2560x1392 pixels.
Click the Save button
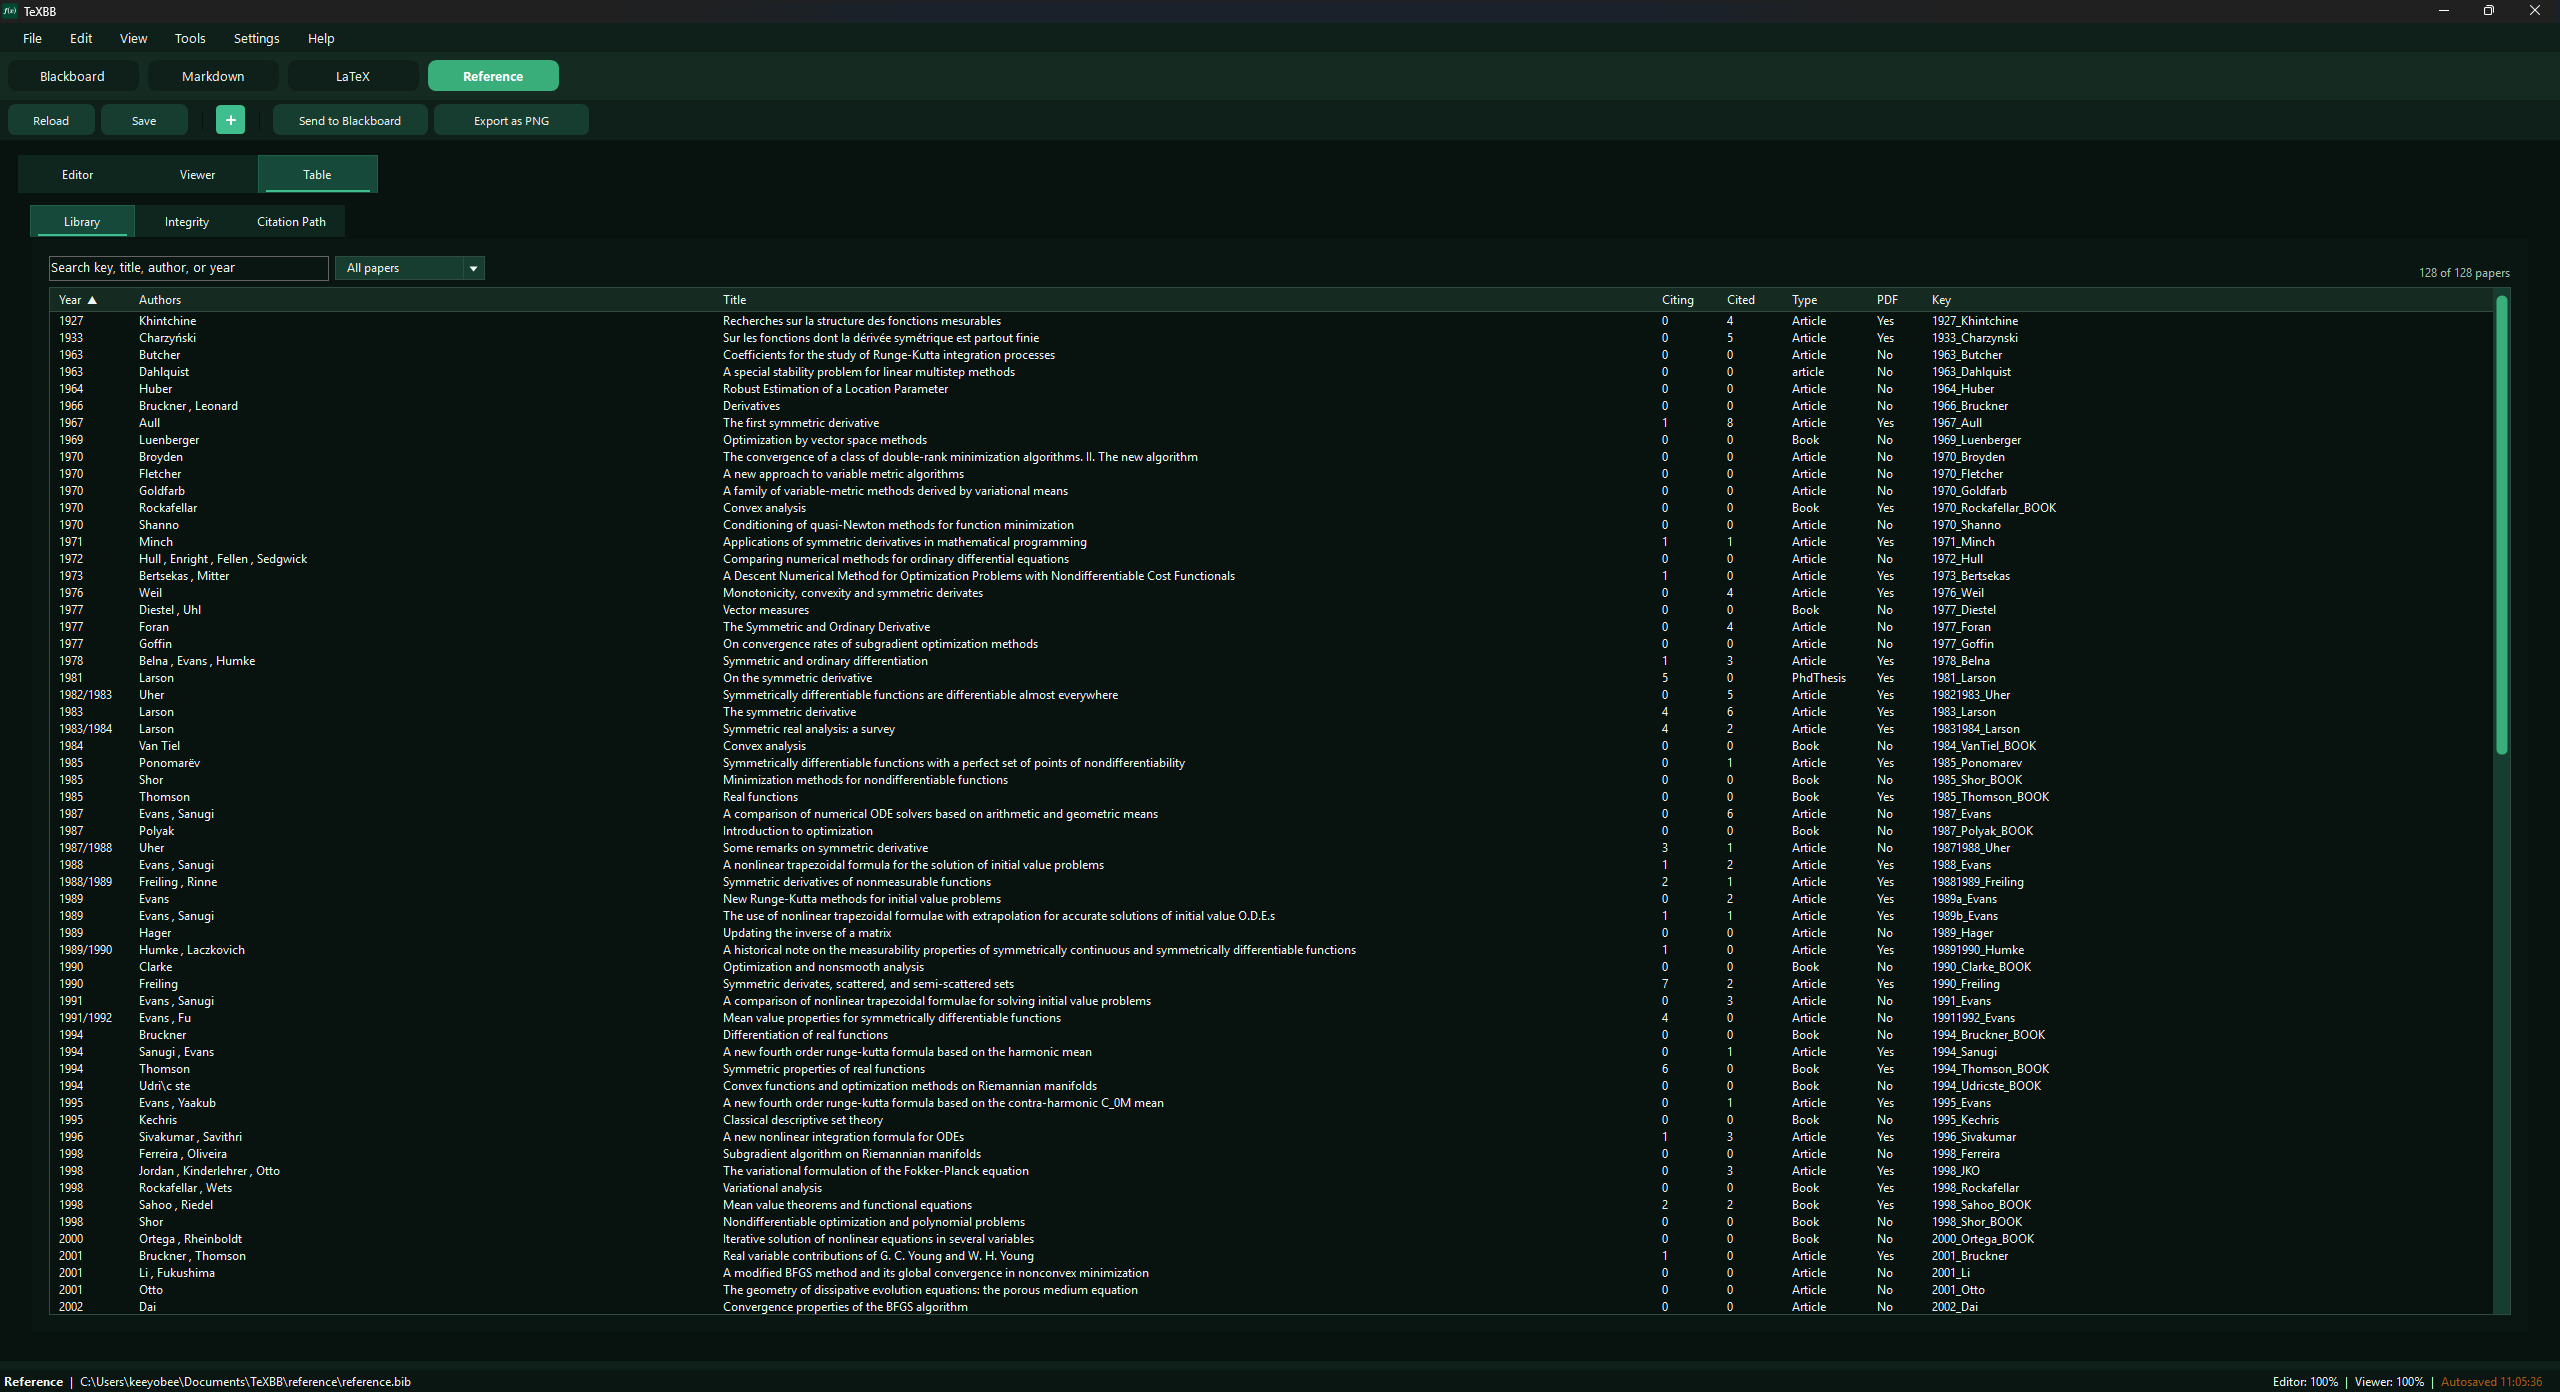coord(144,120)
